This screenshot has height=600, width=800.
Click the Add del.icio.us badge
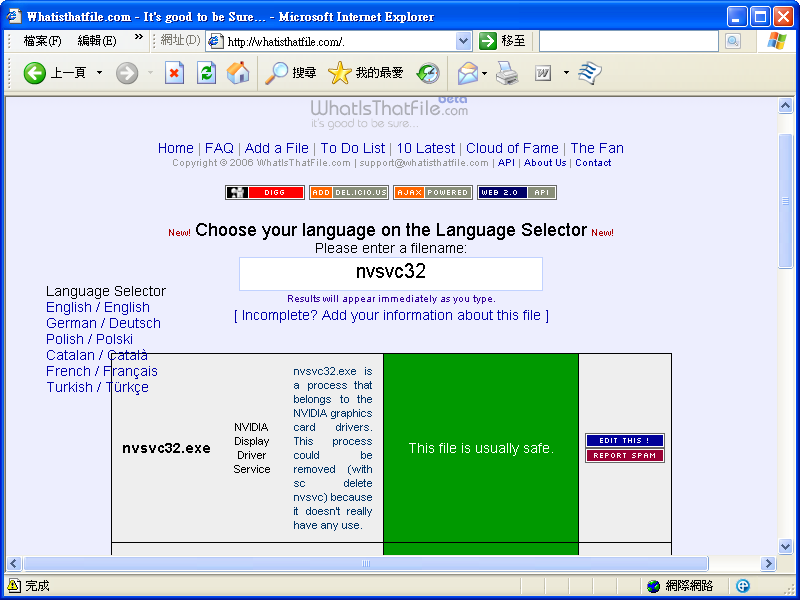coord(349,192)
